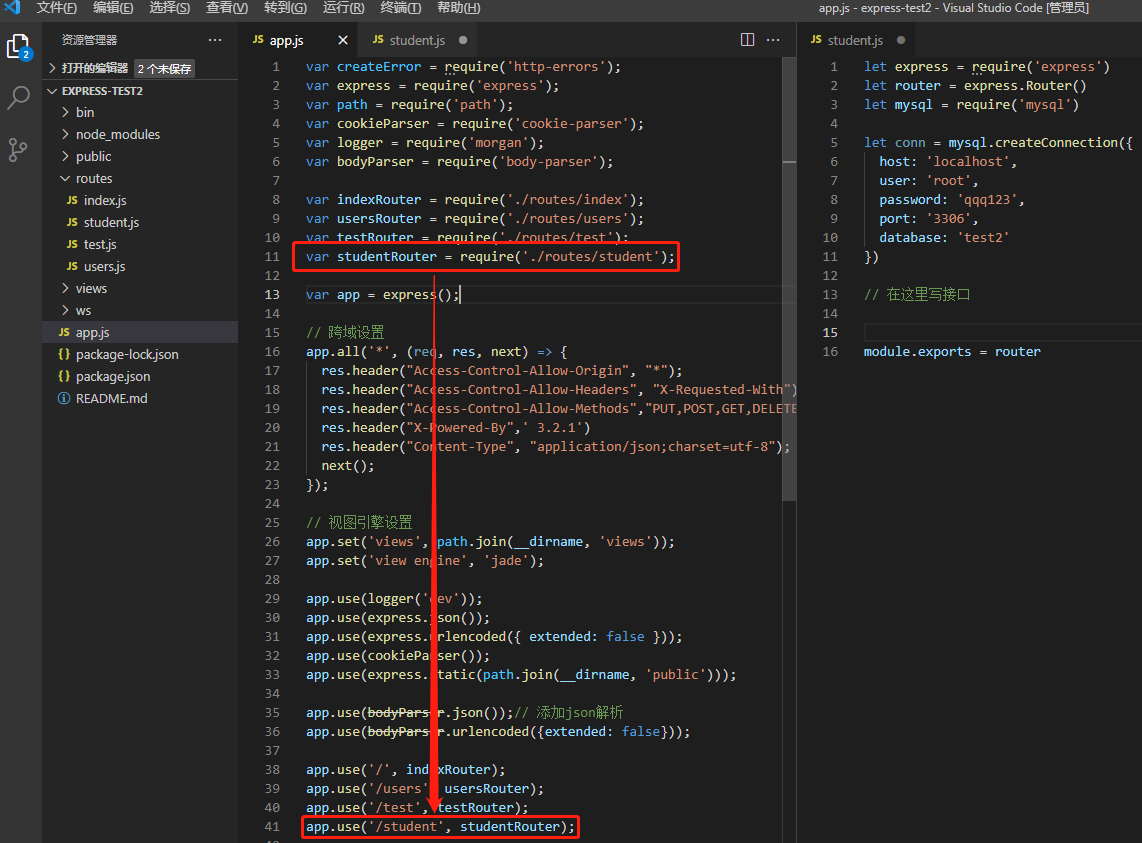Open the Source Control view
The image size is (1142, 843).
point(18,149)
